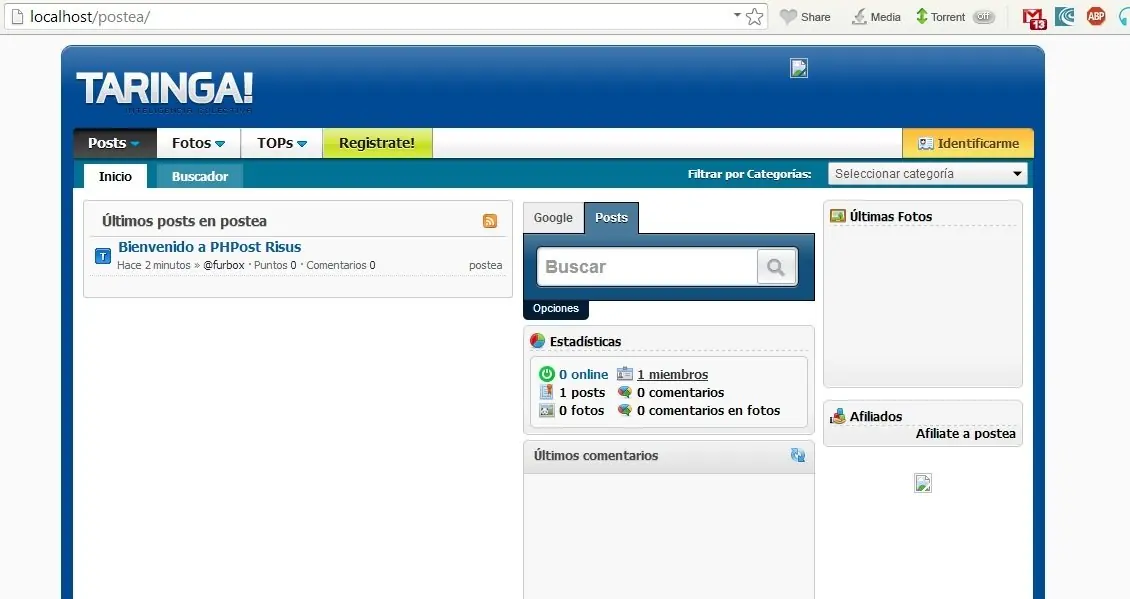Open the Media extension in the toolbar
Image resolution: width=1130 pixels, height=599 pixels.
[876, 17]
